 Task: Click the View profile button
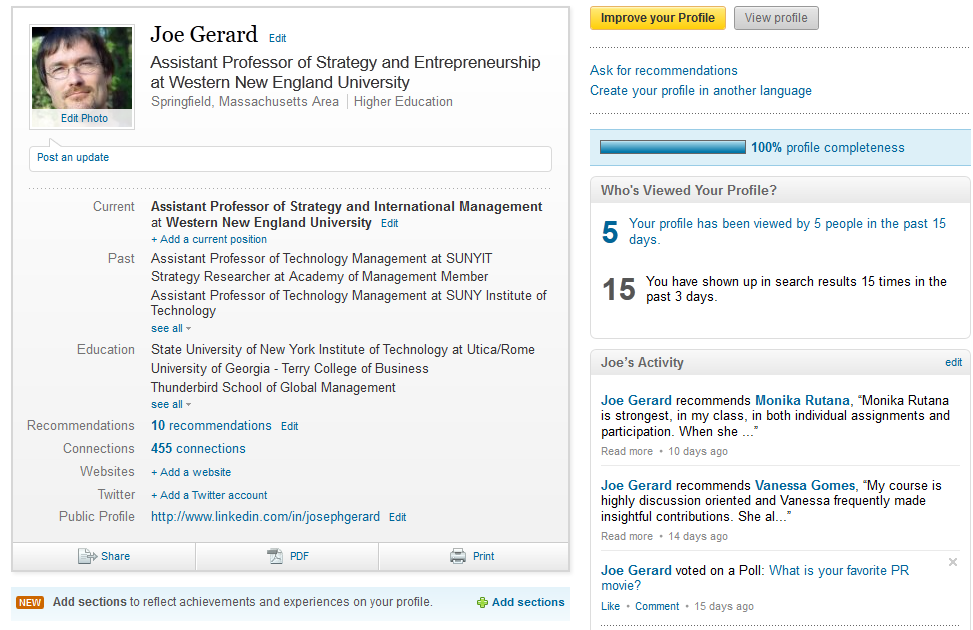coord(776,18)
